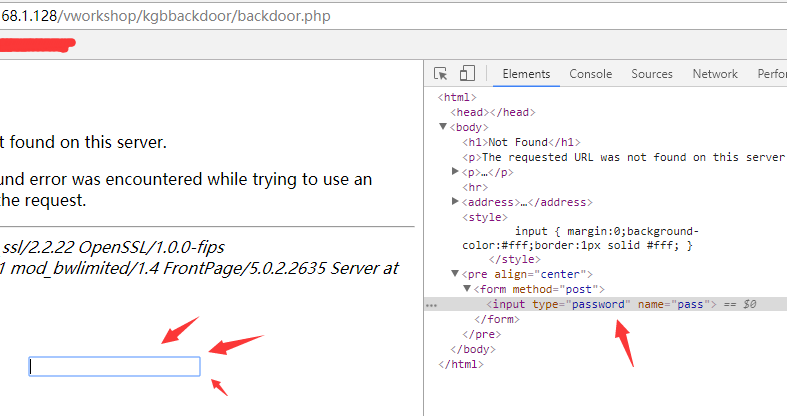
Task: Click the password input field on page
Action: pyautogui.click(x=114, y=367)
